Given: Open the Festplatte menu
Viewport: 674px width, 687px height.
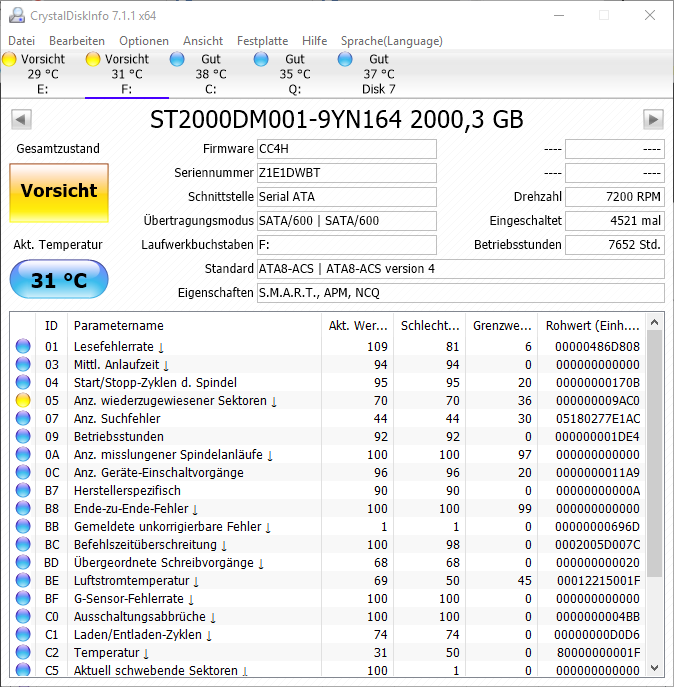Looking at the screenshot, I should (263, 41).
